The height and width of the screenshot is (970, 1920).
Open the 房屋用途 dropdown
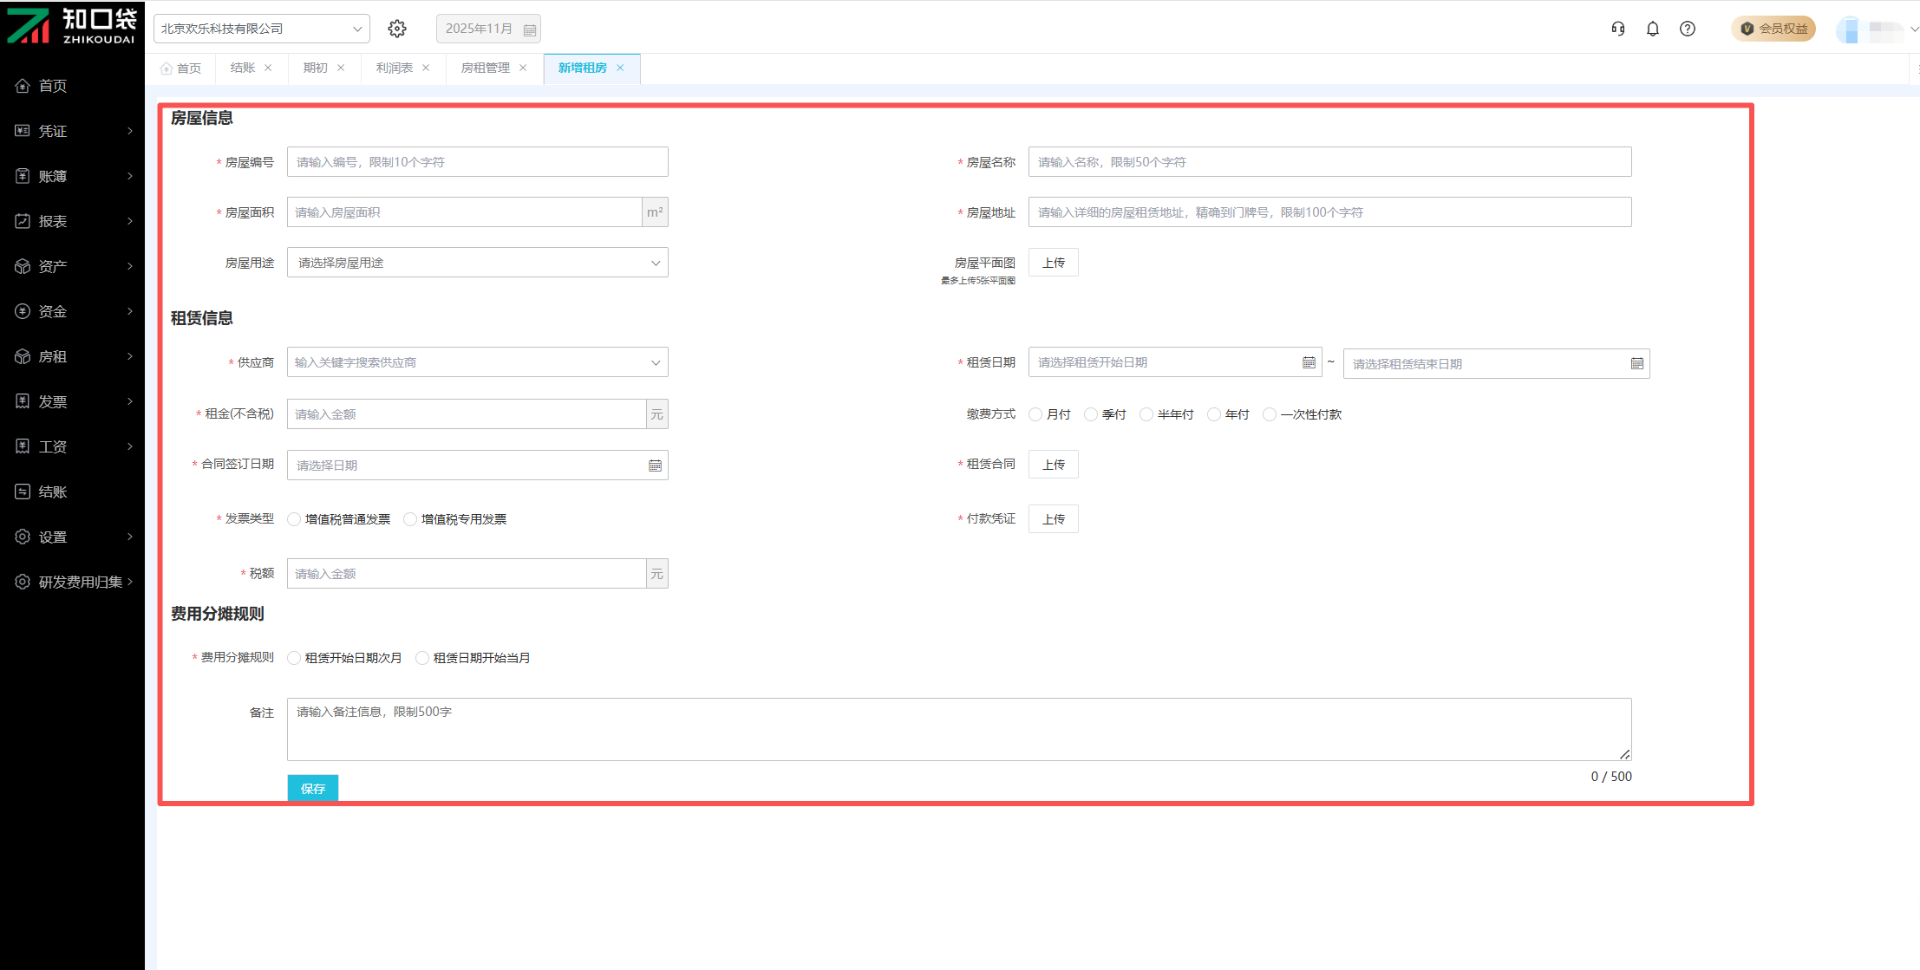pyautogui.click(x=477, y=263)
